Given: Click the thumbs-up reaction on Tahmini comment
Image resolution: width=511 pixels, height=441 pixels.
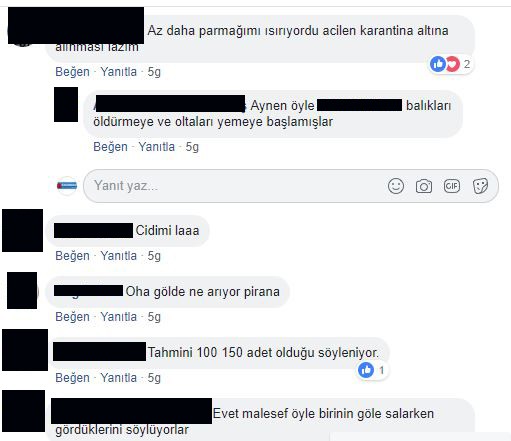Looking at the screenshot, I should [x=366, y=370].
